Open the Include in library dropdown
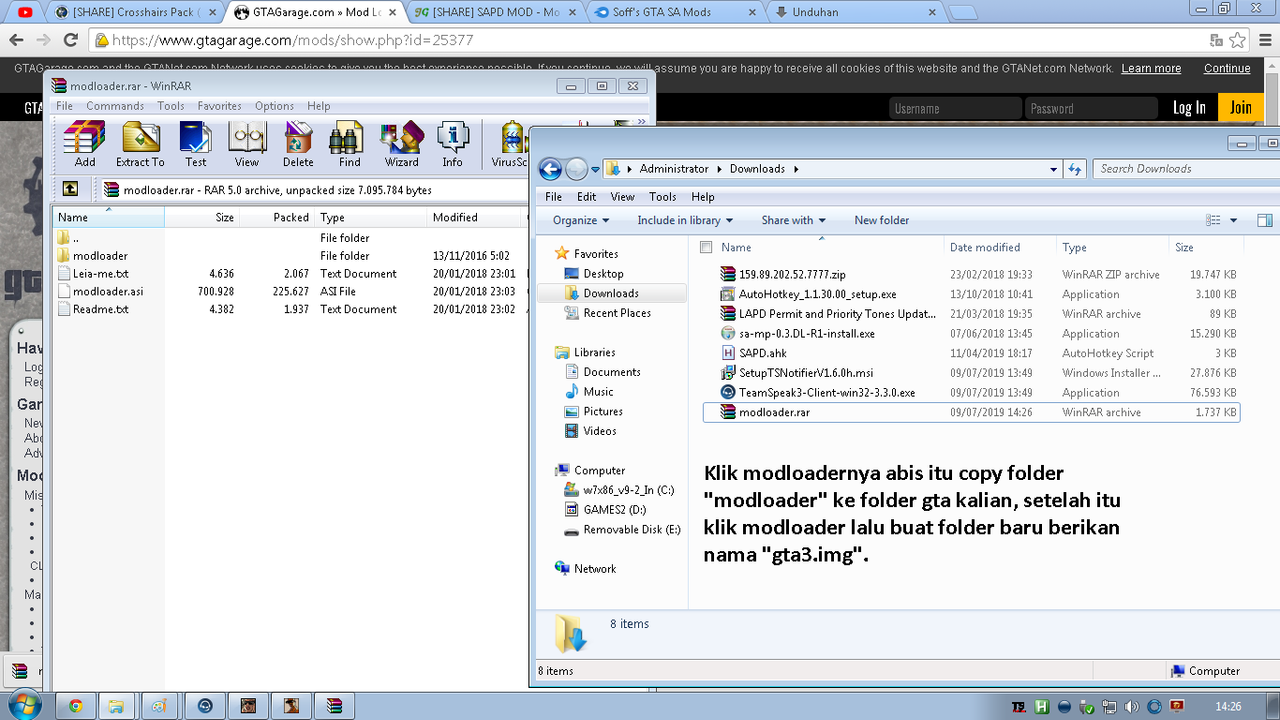Image resolution: width=1280 pixels, height=720 pixels. pos(685,220)
